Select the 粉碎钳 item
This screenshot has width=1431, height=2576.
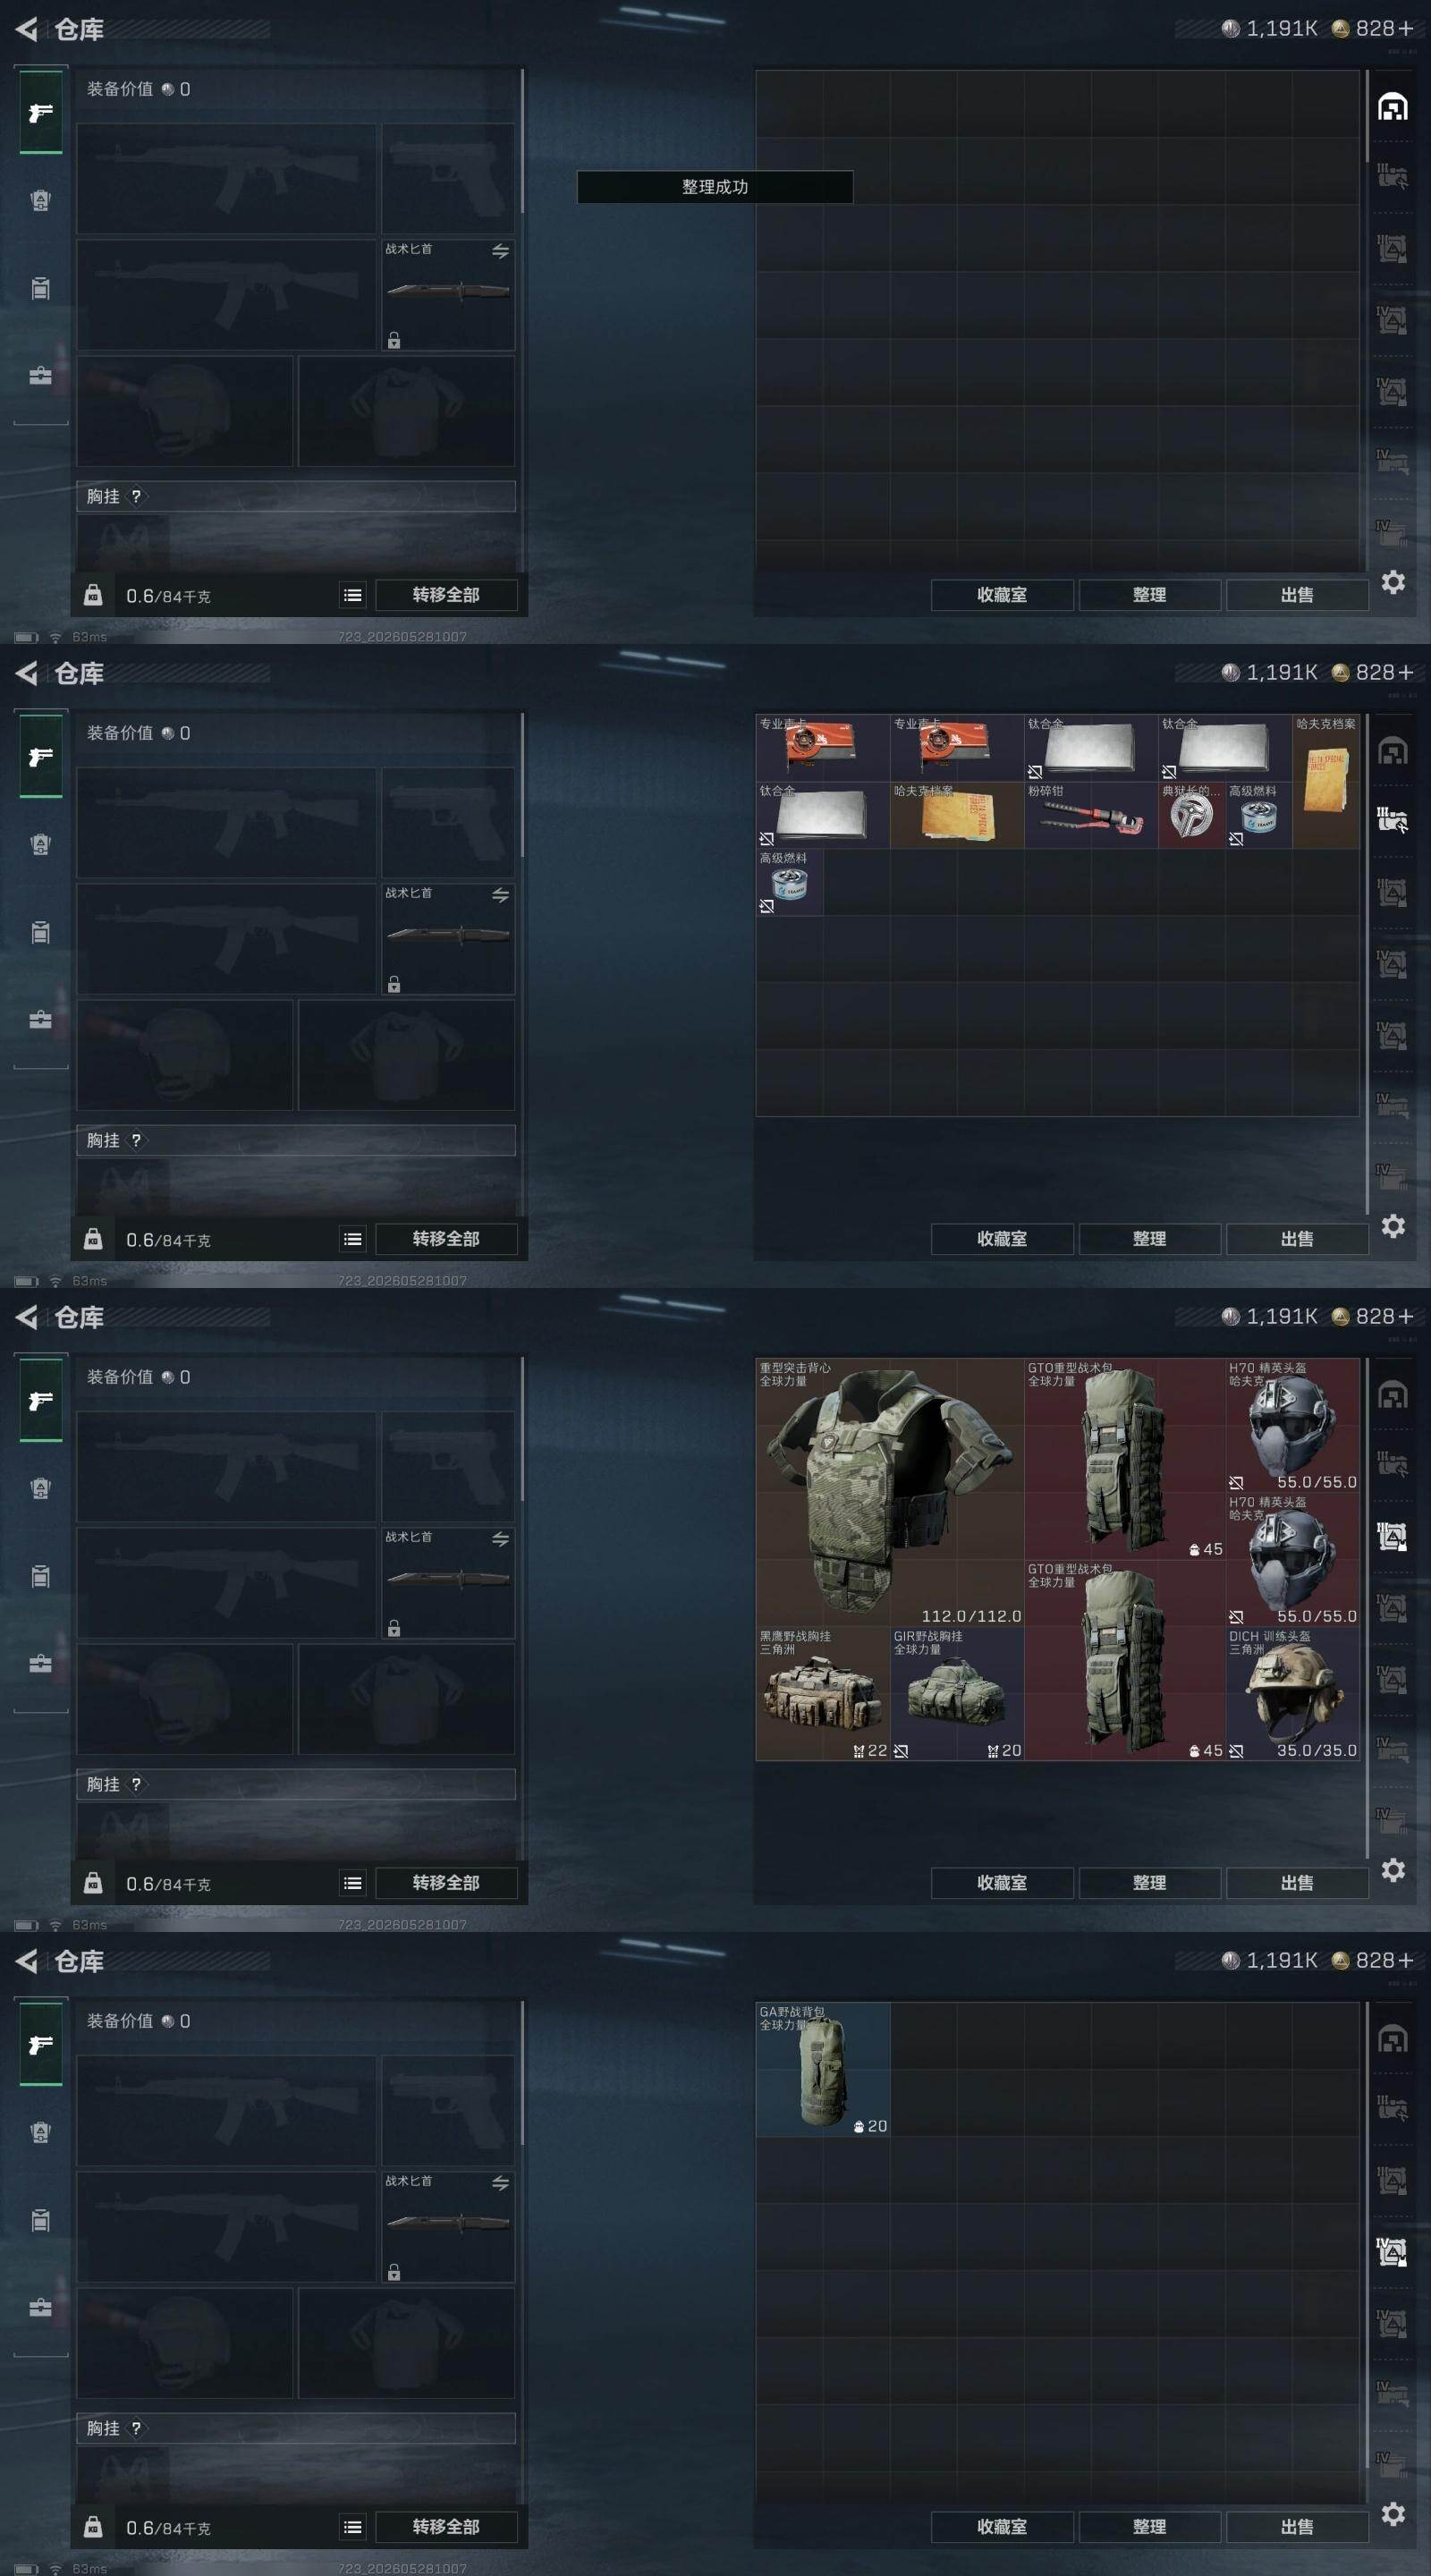point(1091,815)
